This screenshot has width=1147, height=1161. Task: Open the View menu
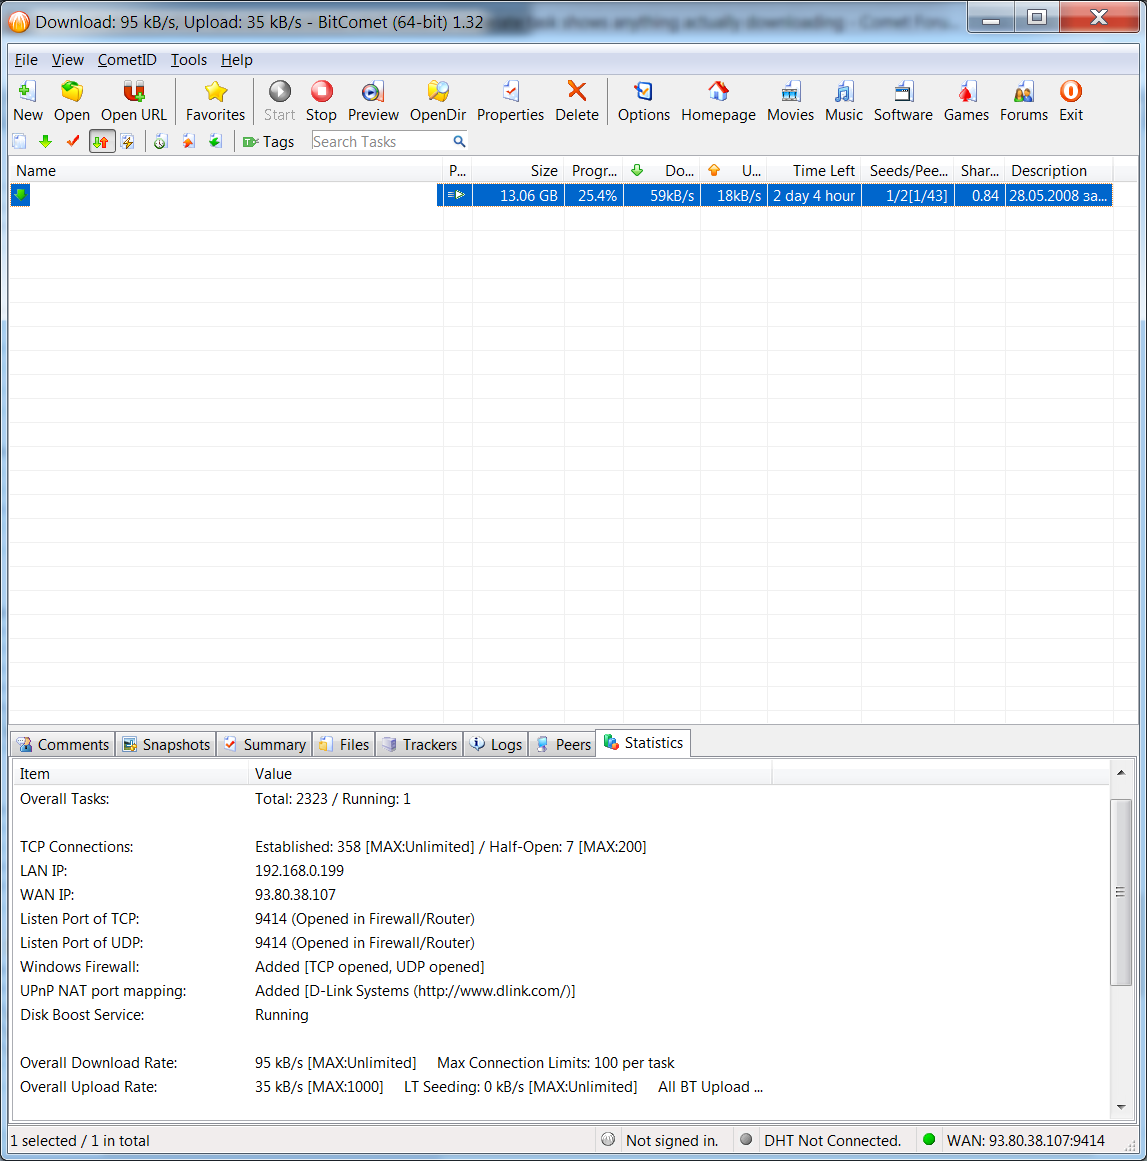point(67,60)
